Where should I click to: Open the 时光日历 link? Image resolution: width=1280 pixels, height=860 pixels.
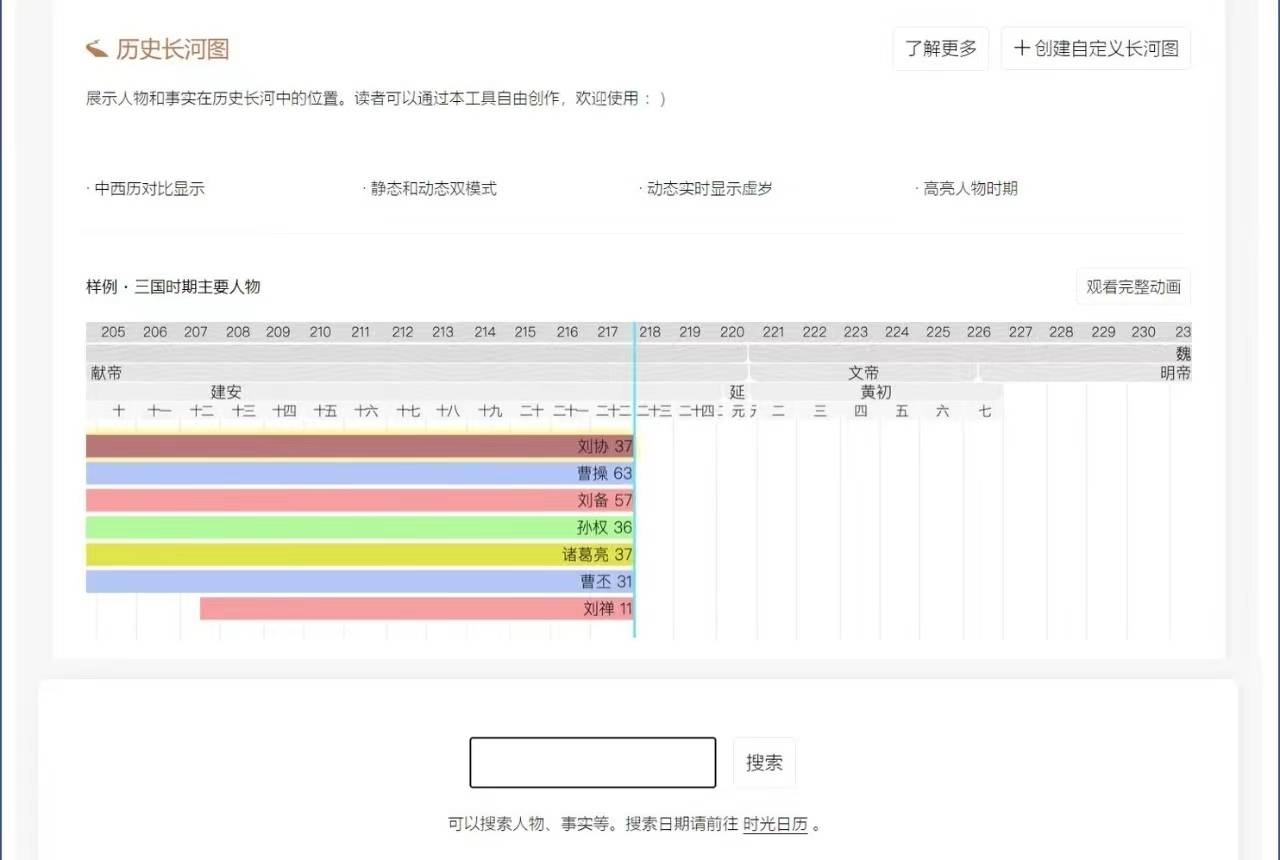click(x=775, y=825)
